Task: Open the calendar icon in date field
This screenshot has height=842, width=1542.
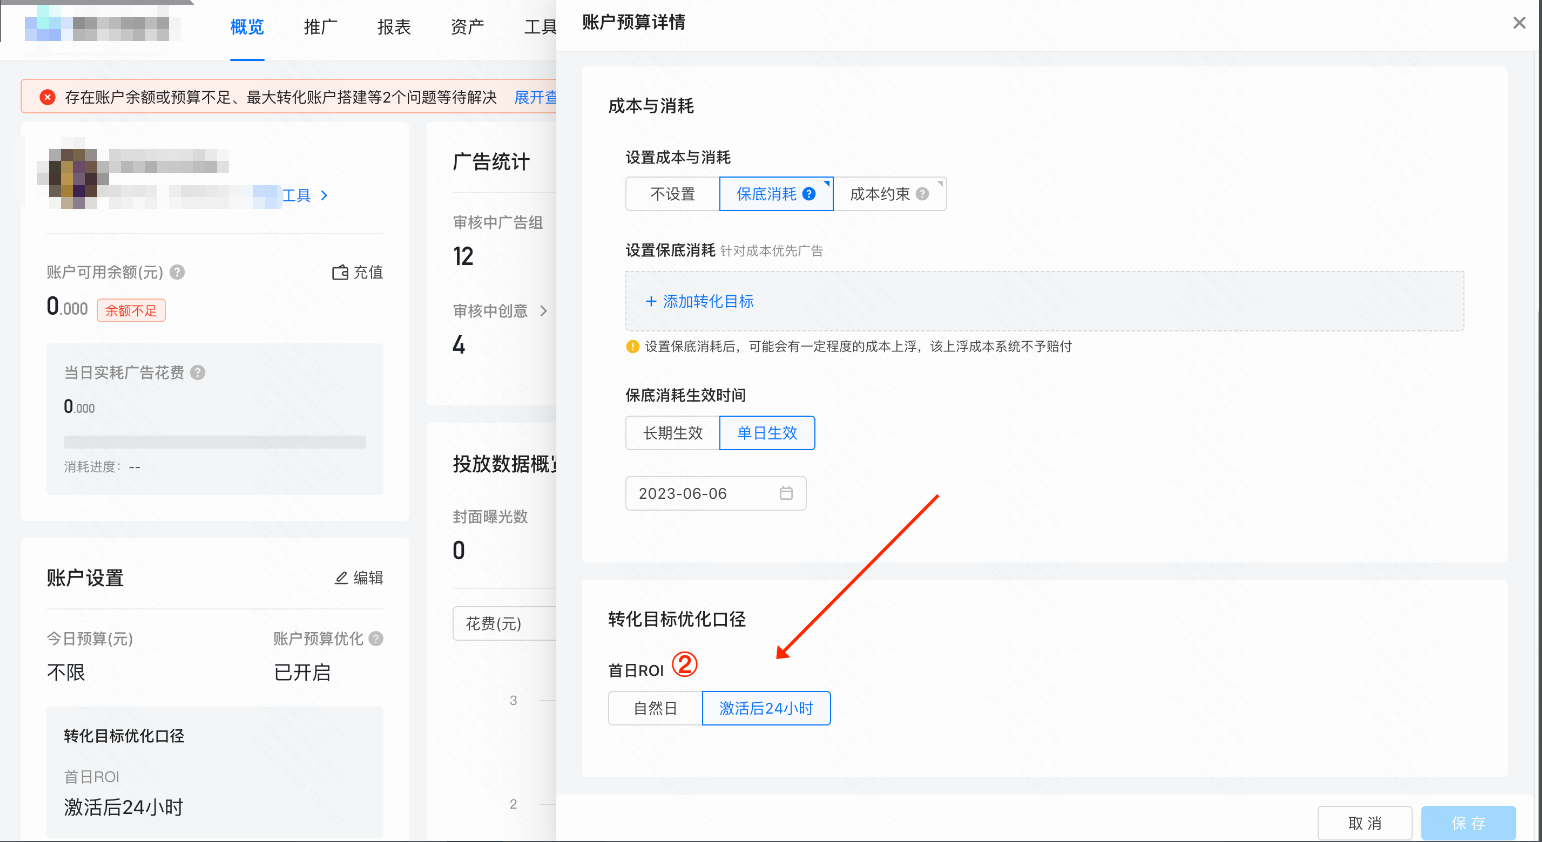Action: point(789,493)
